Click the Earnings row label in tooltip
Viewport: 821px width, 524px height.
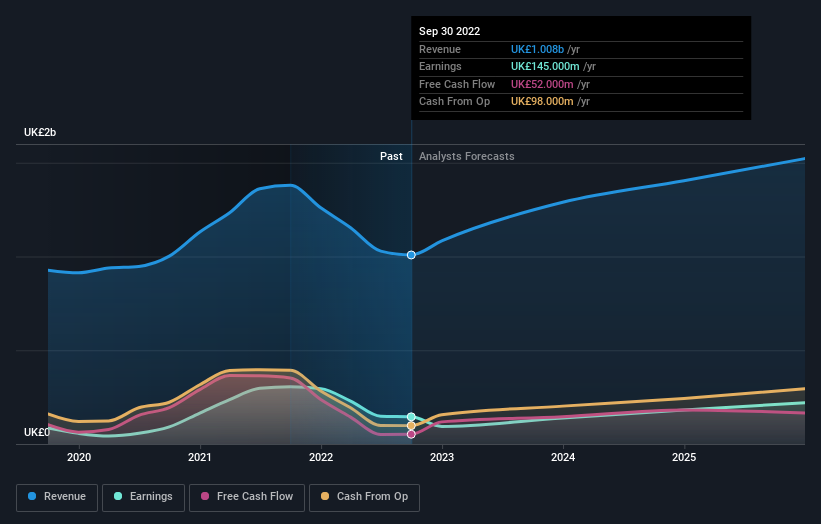[x=440, y=66]
